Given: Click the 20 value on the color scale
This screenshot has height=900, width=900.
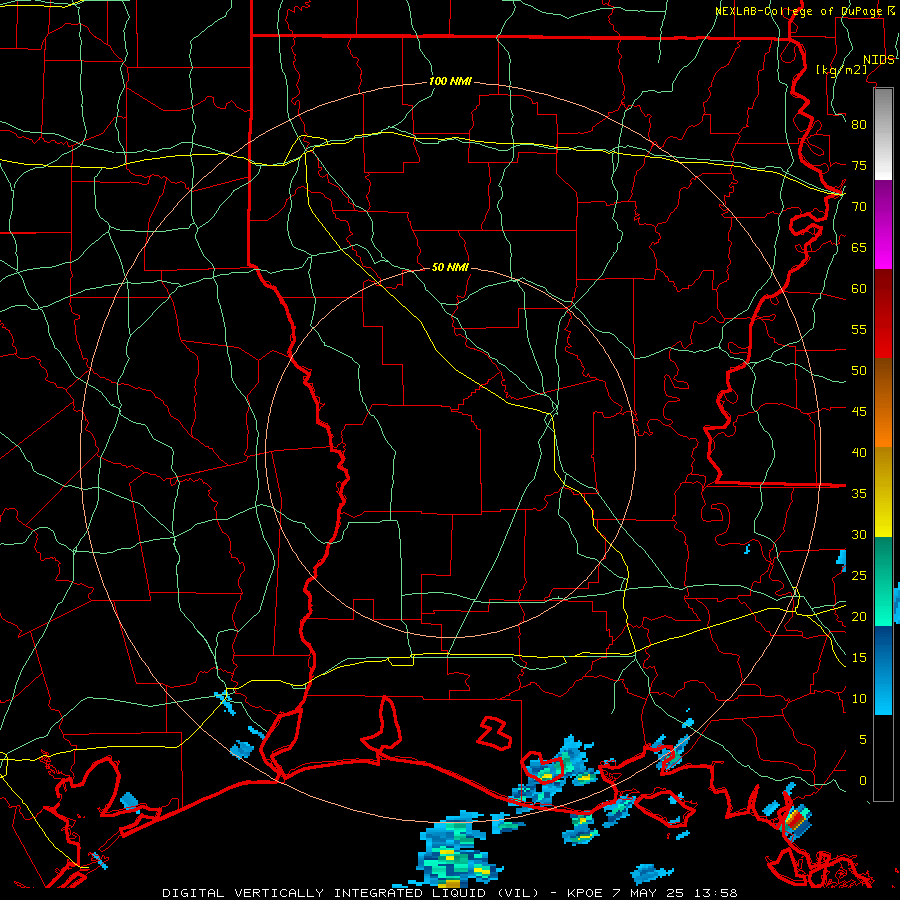Looking at the screenshot, I should click(859, 616).
